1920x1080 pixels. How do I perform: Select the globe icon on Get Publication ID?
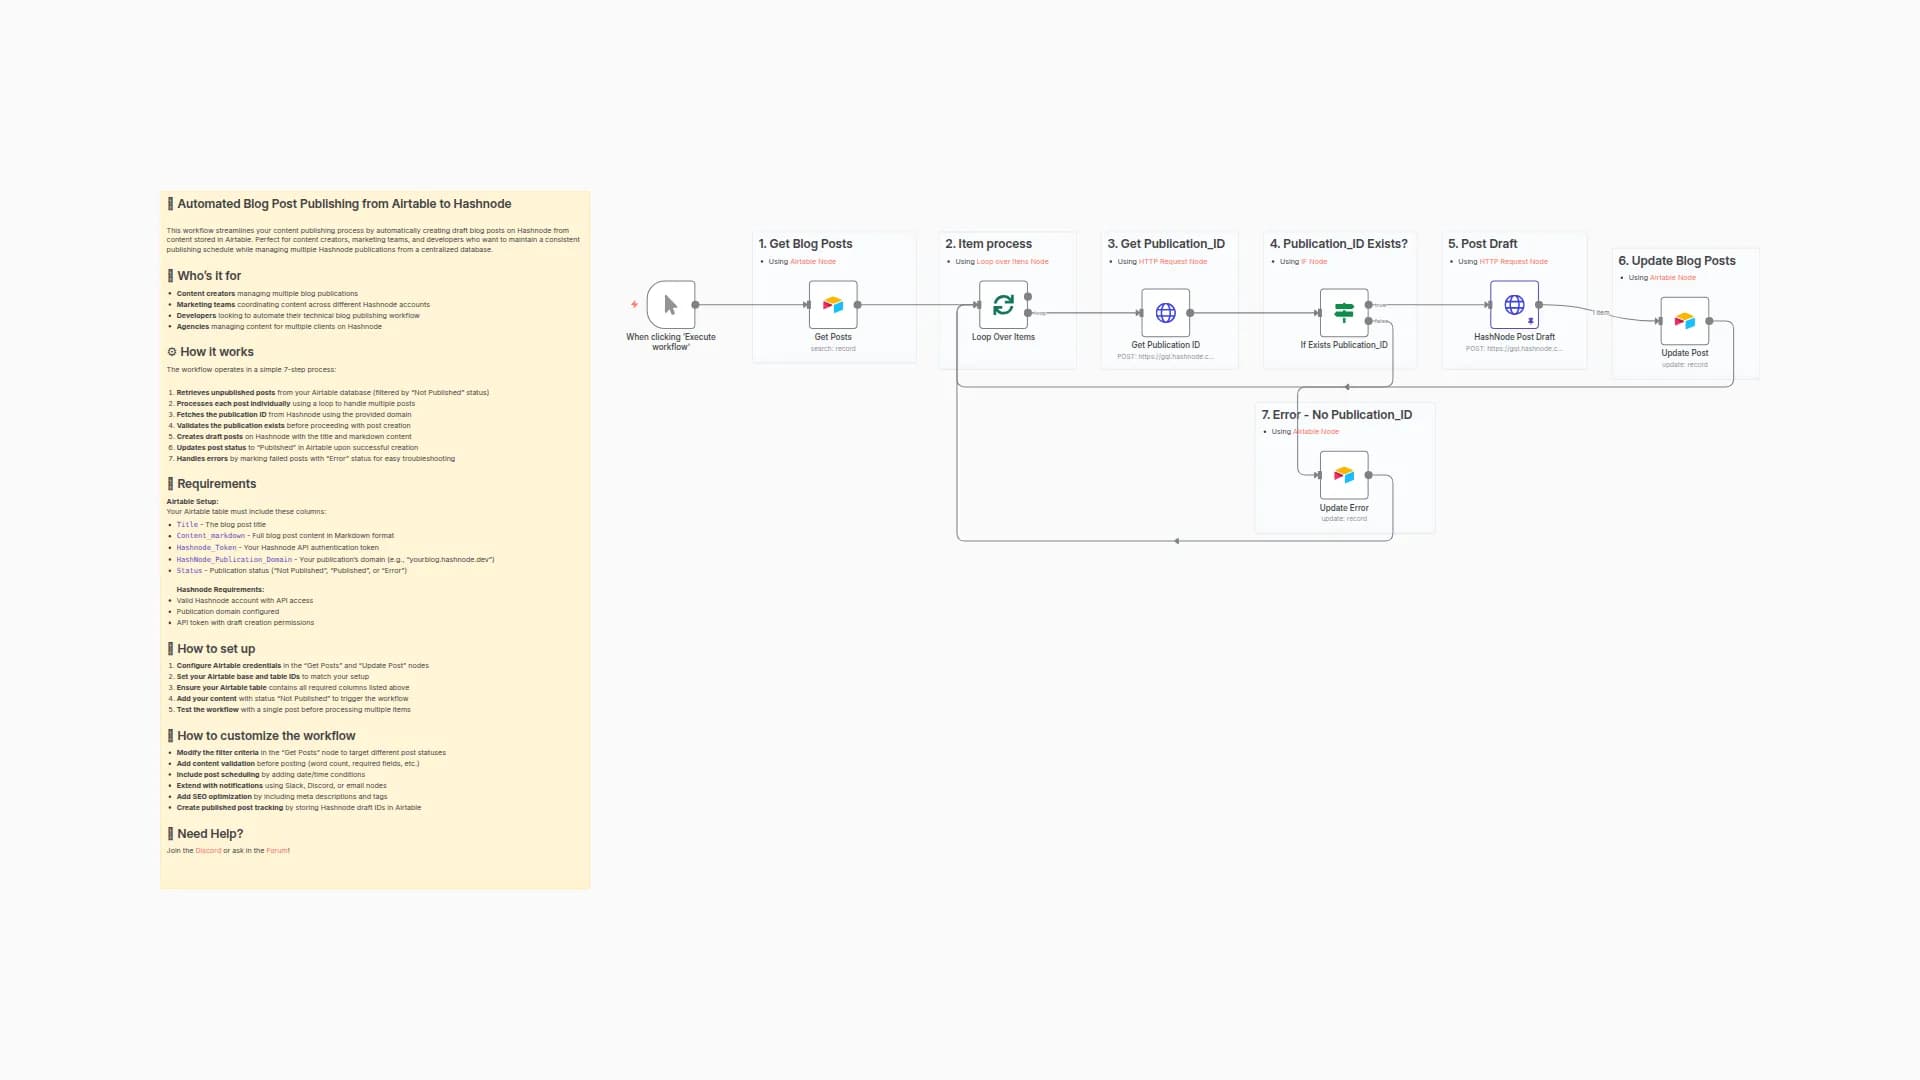pos(1167,313)
